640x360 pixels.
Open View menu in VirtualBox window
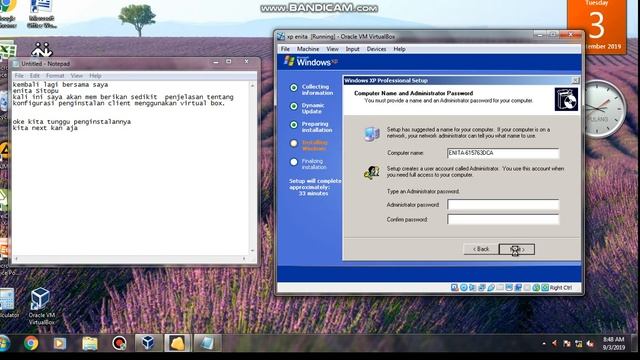pos(332,49)
